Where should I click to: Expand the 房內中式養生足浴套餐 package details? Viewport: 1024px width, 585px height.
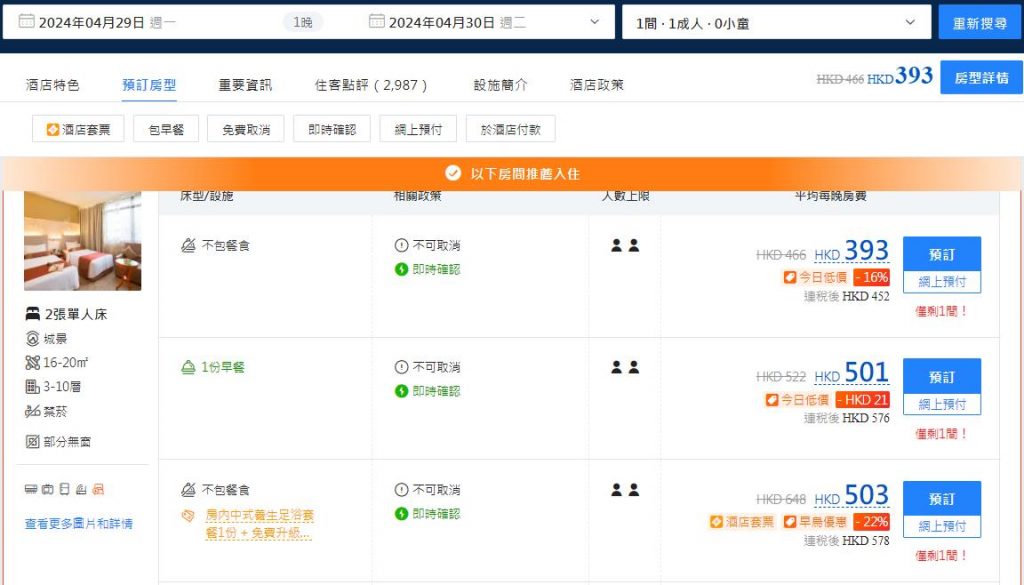point(258,525)
